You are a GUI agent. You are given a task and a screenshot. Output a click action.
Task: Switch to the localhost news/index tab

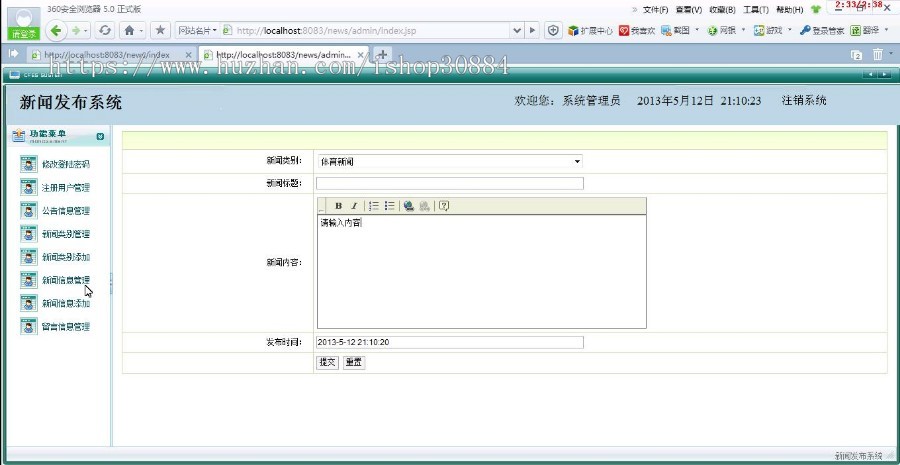pyautogui.click(x=106, y=55)
